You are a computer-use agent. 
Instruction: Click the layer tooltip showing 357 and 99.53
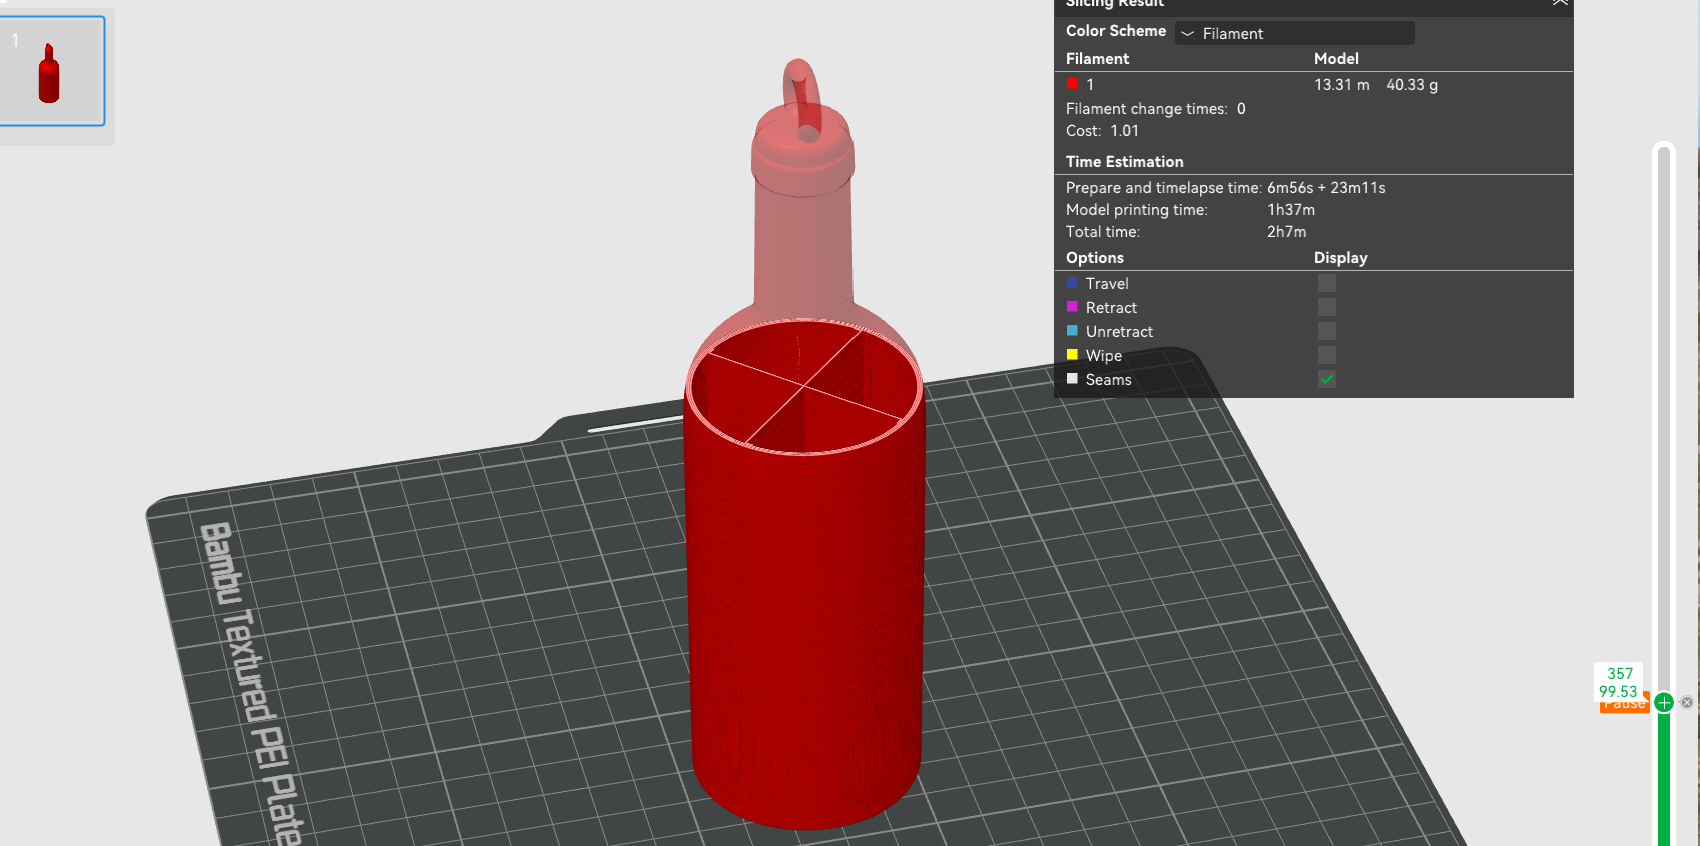click(1618, 682)
